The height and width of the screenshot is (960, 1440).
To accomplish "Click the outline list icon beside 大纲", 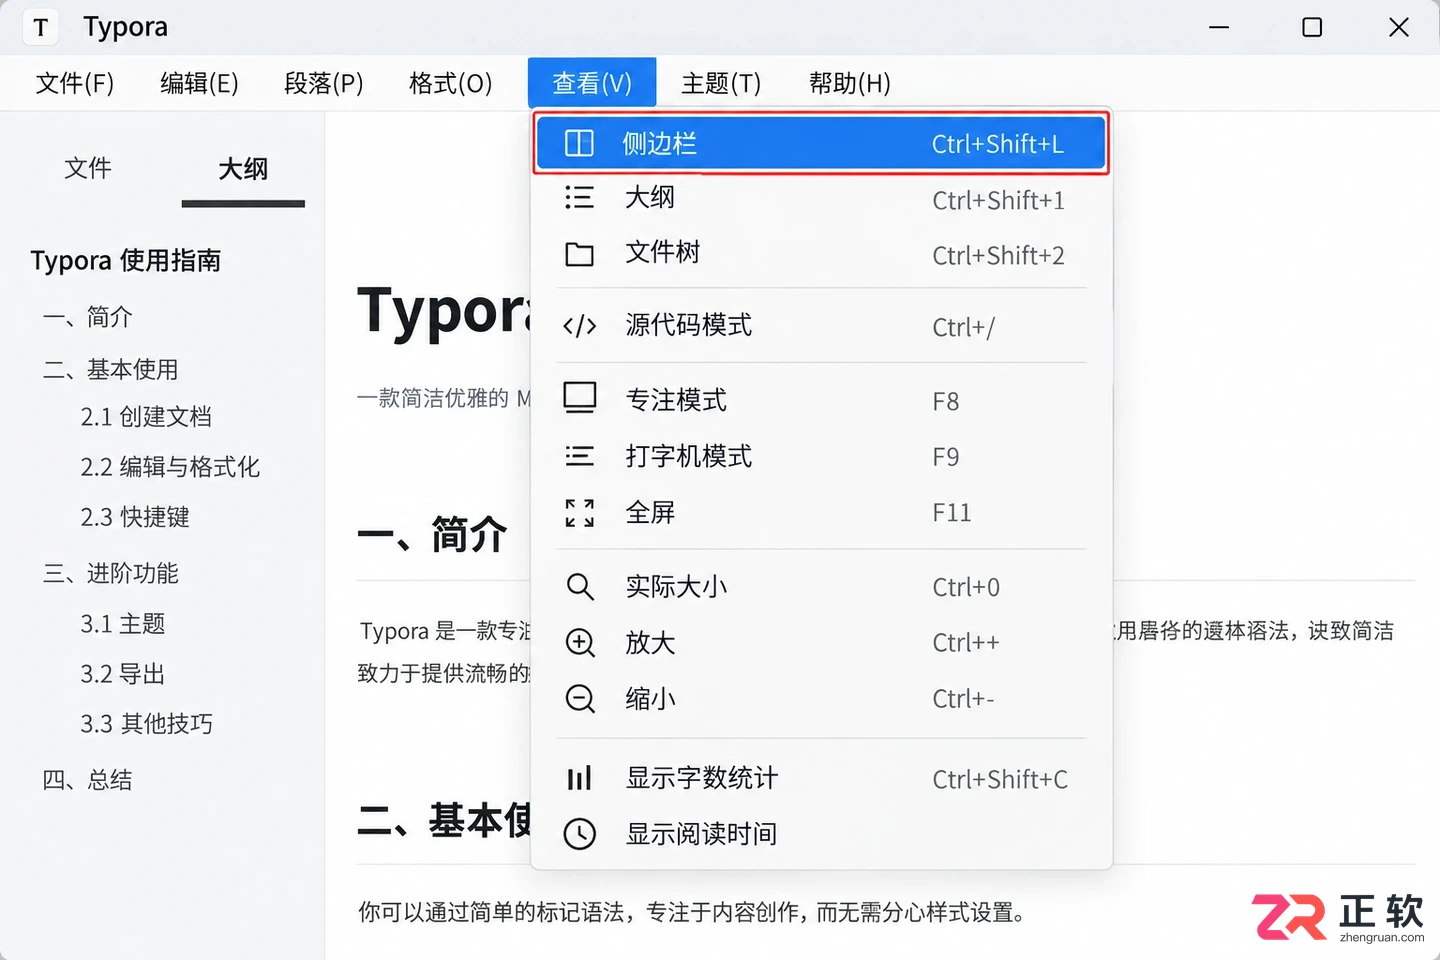I will coord(579,197).
